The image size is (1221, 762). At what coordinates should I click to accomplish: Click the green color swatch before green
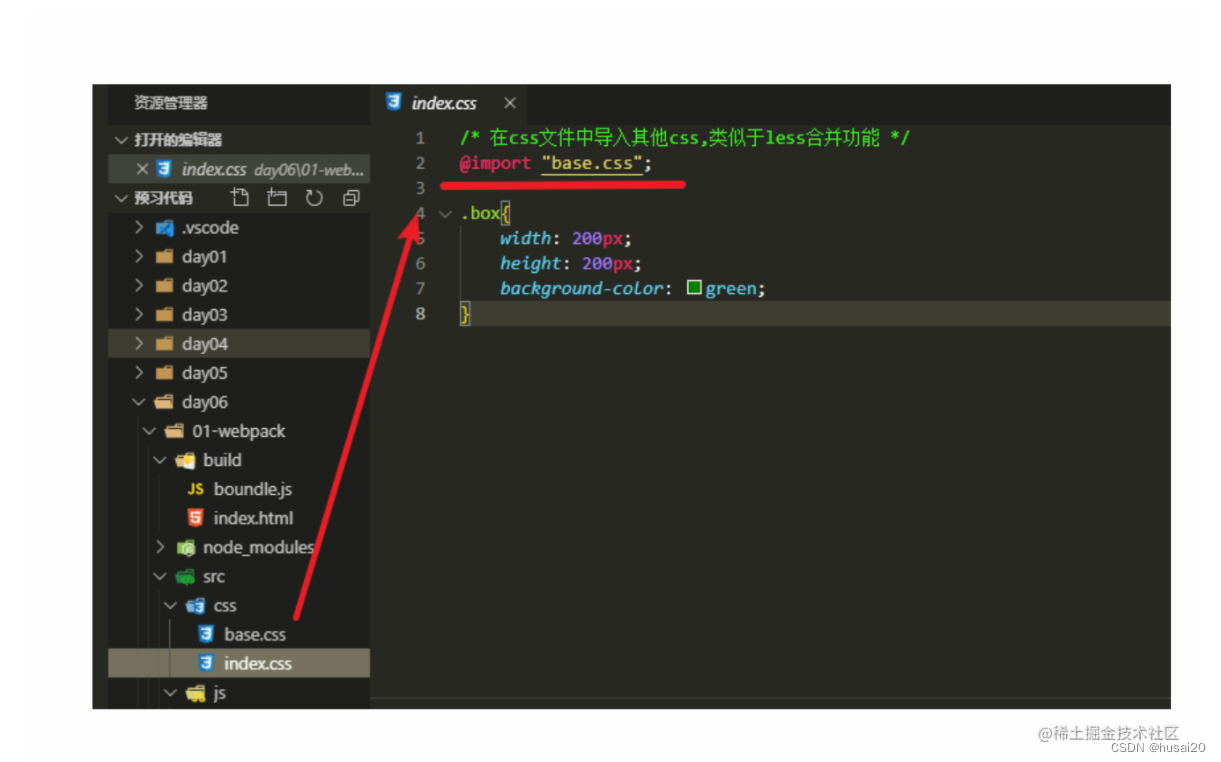(694, 288)
